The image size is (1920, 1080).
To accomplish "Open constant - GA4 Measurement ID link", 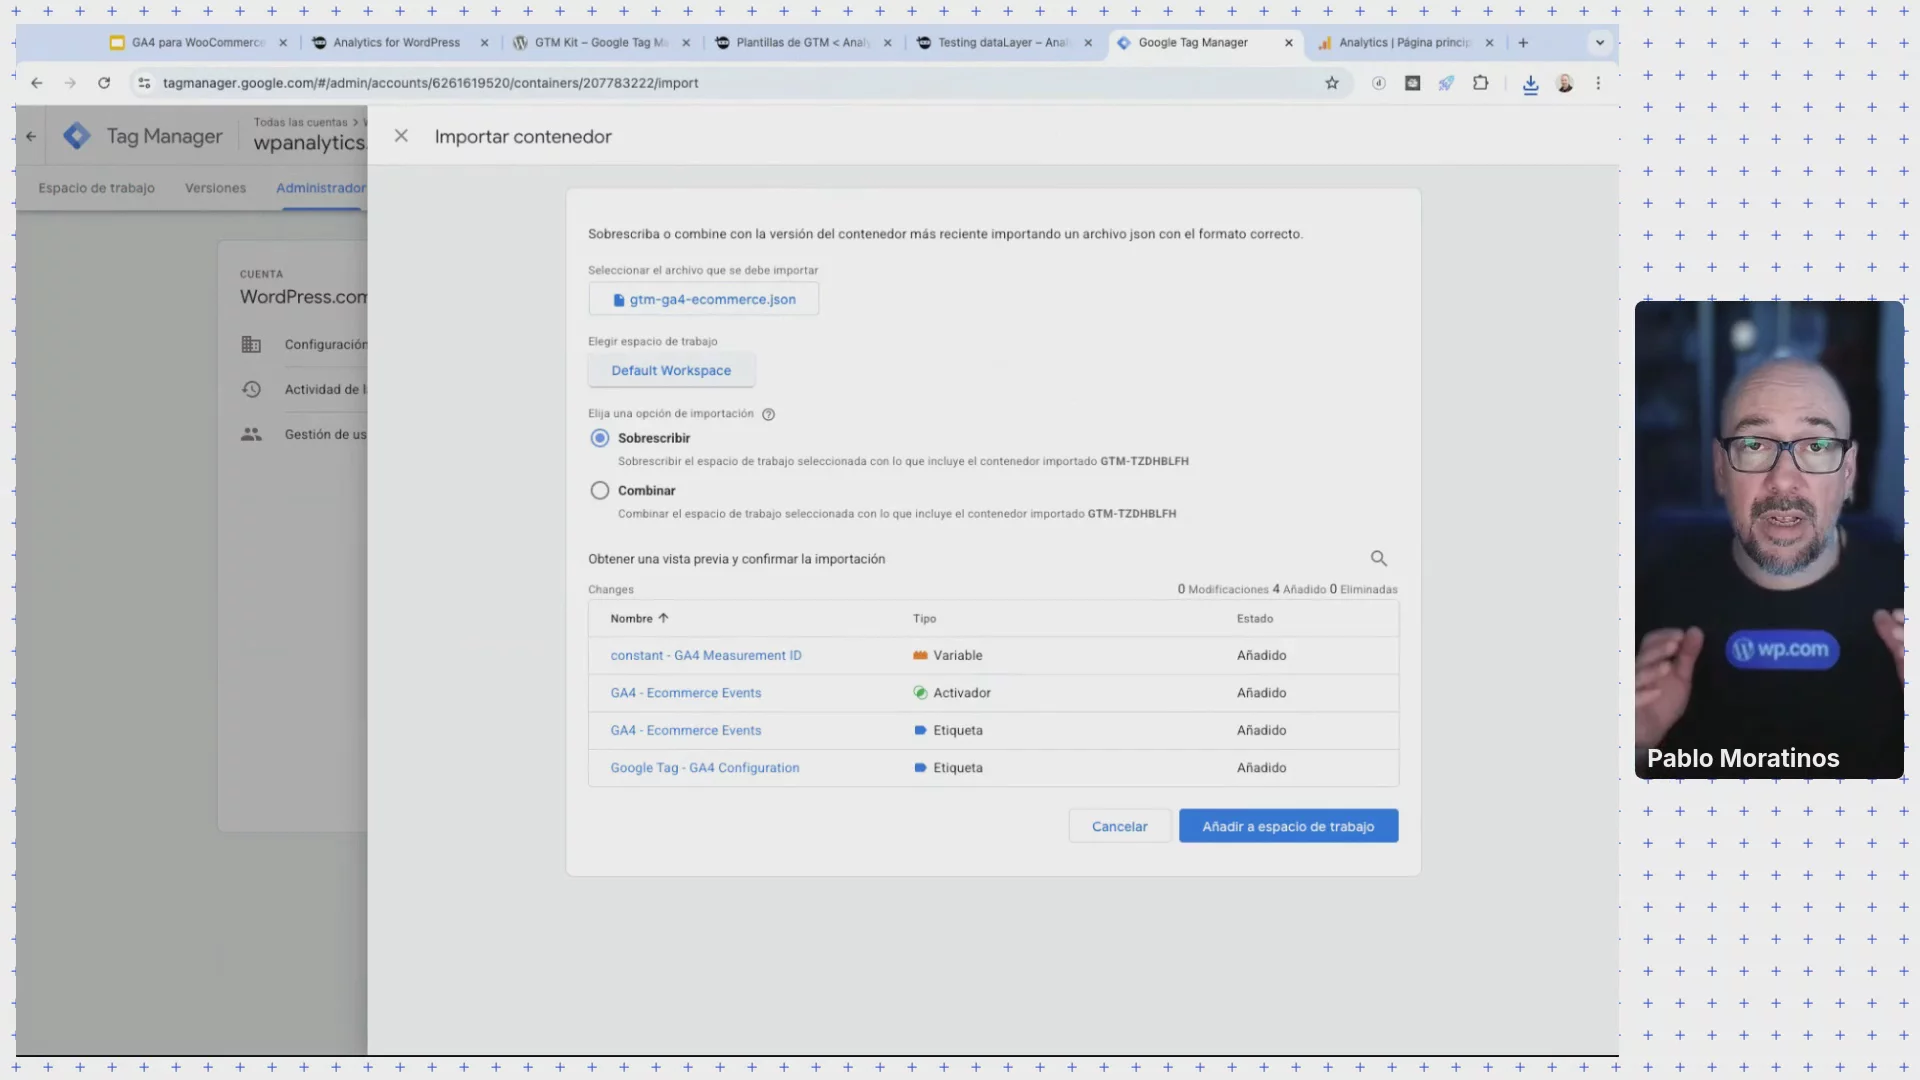I will point(706,656).
